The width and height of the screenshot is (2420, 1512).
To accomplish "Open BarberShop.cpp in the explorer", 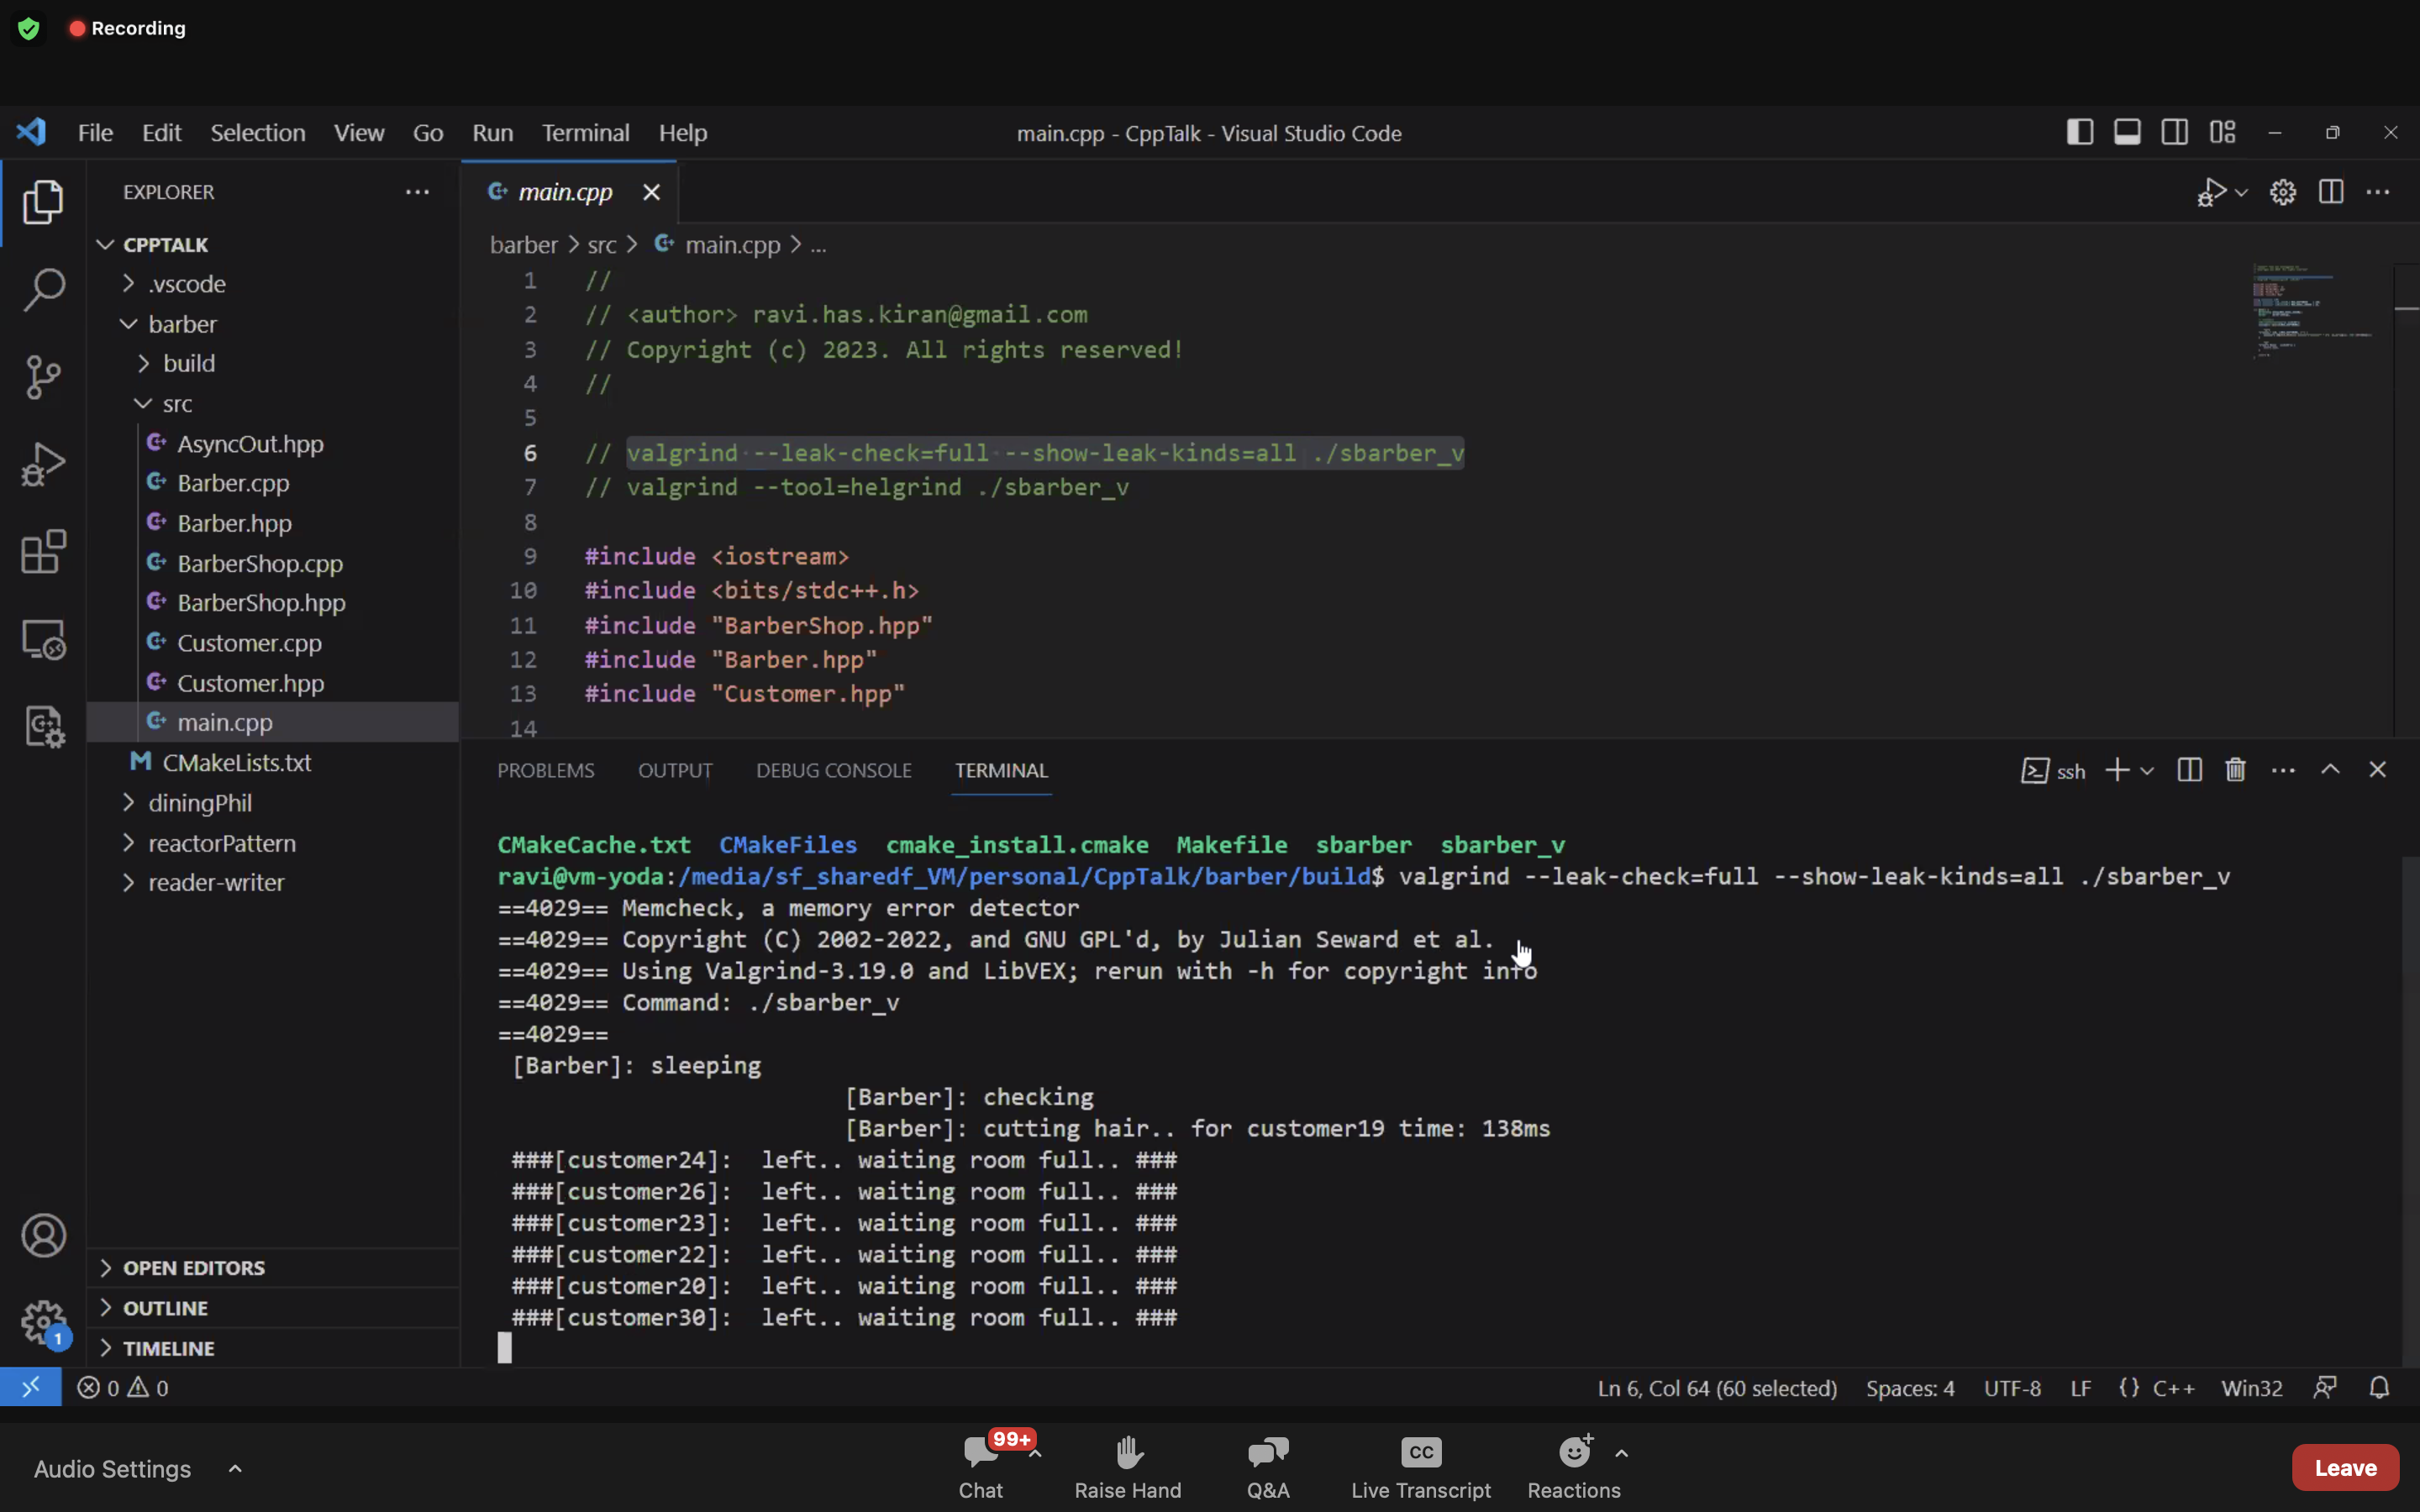I will 259,563.
